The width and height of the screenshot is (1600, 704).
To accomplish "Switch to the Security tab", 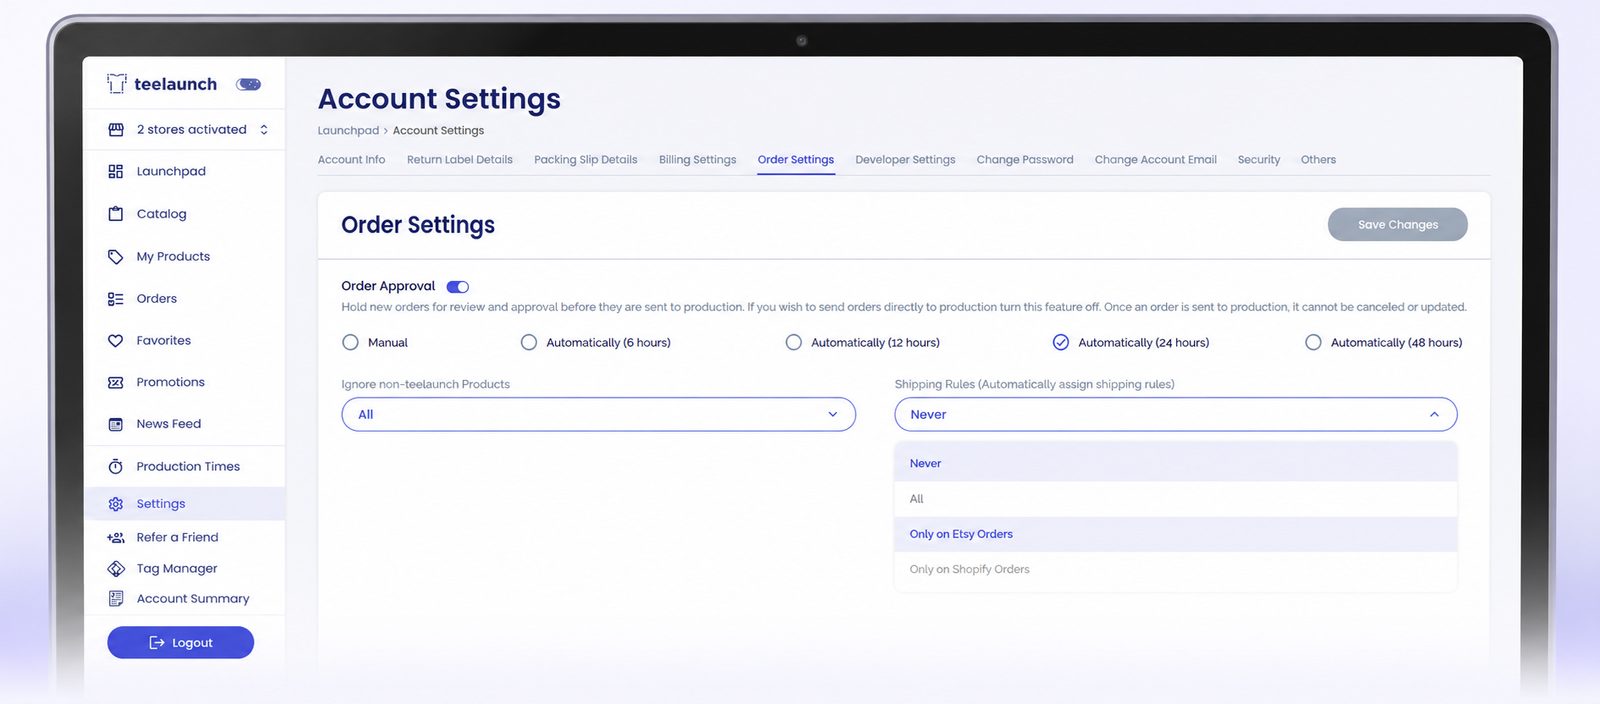I will click(1259, 160).
